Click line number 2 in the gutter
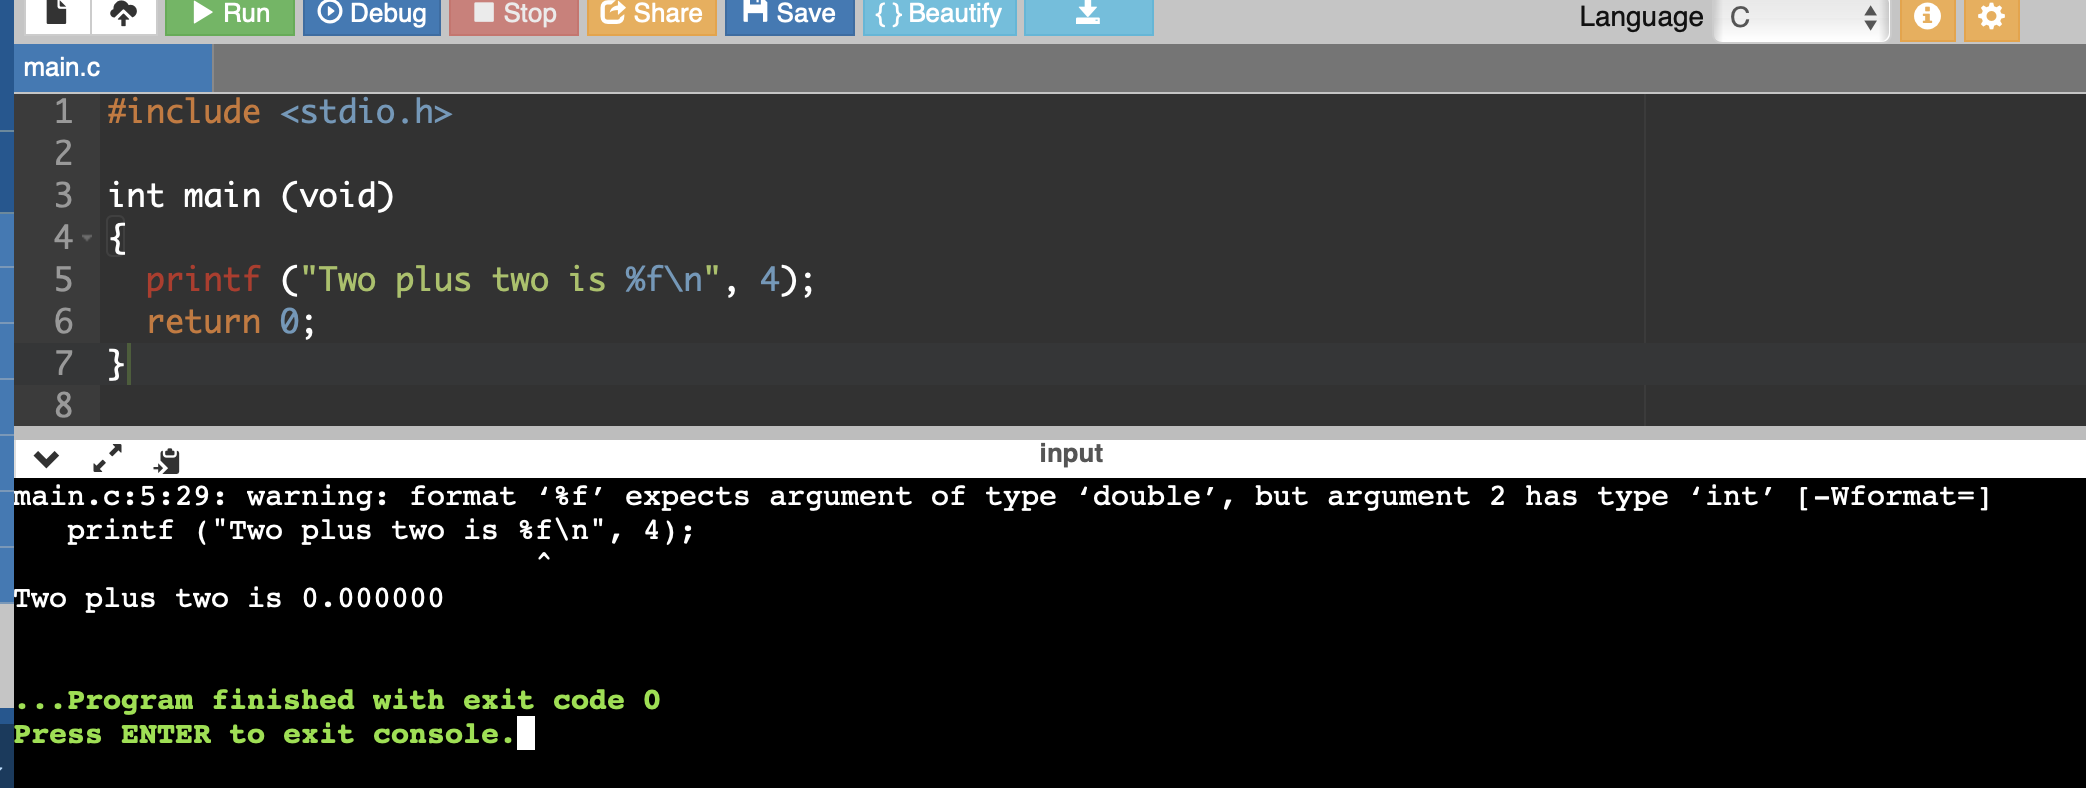The image size is (2086, 788). click(63, 154)
